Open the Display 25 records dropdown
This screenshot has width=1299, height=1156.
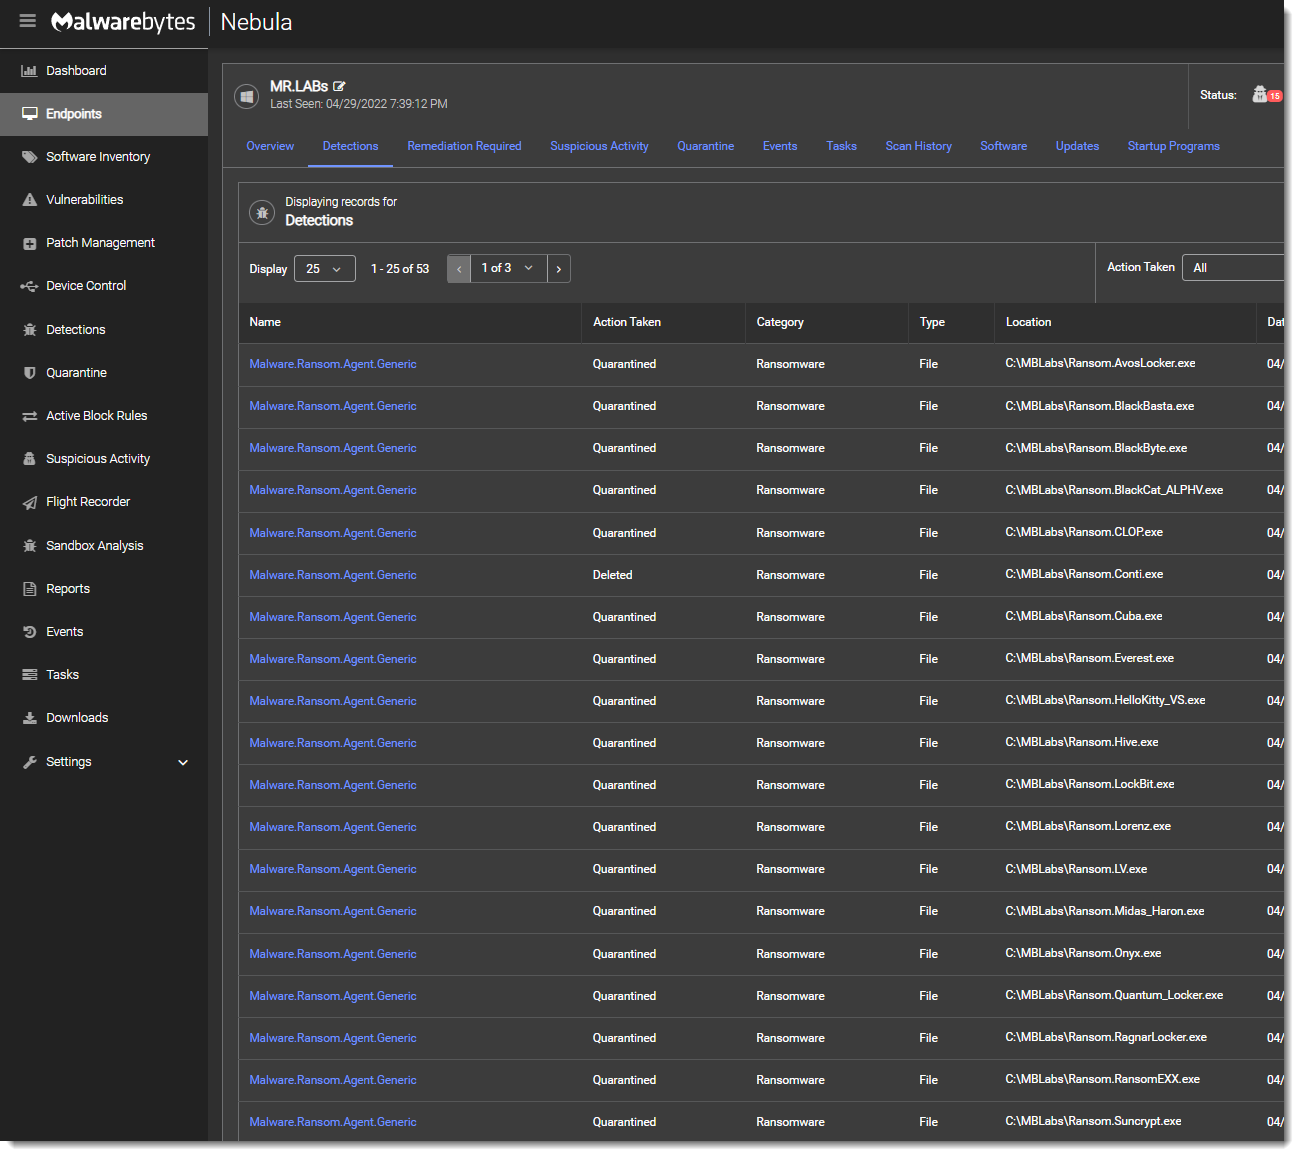[x=325, y=269]
